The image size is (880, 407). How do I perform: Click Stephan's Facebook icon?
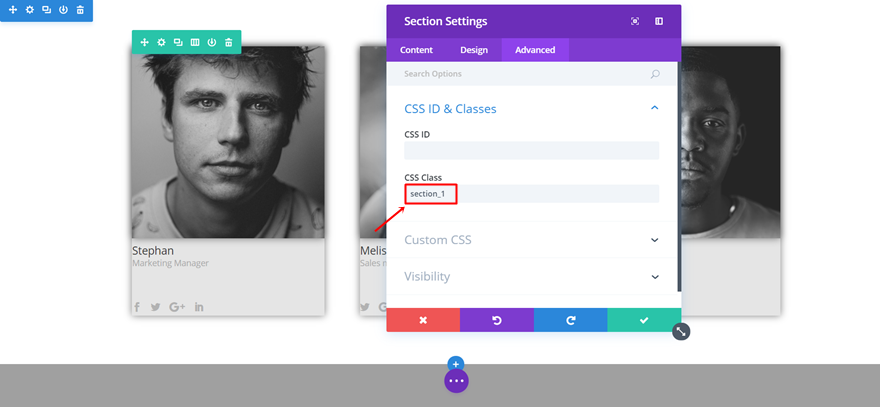(x=137, y=306)
